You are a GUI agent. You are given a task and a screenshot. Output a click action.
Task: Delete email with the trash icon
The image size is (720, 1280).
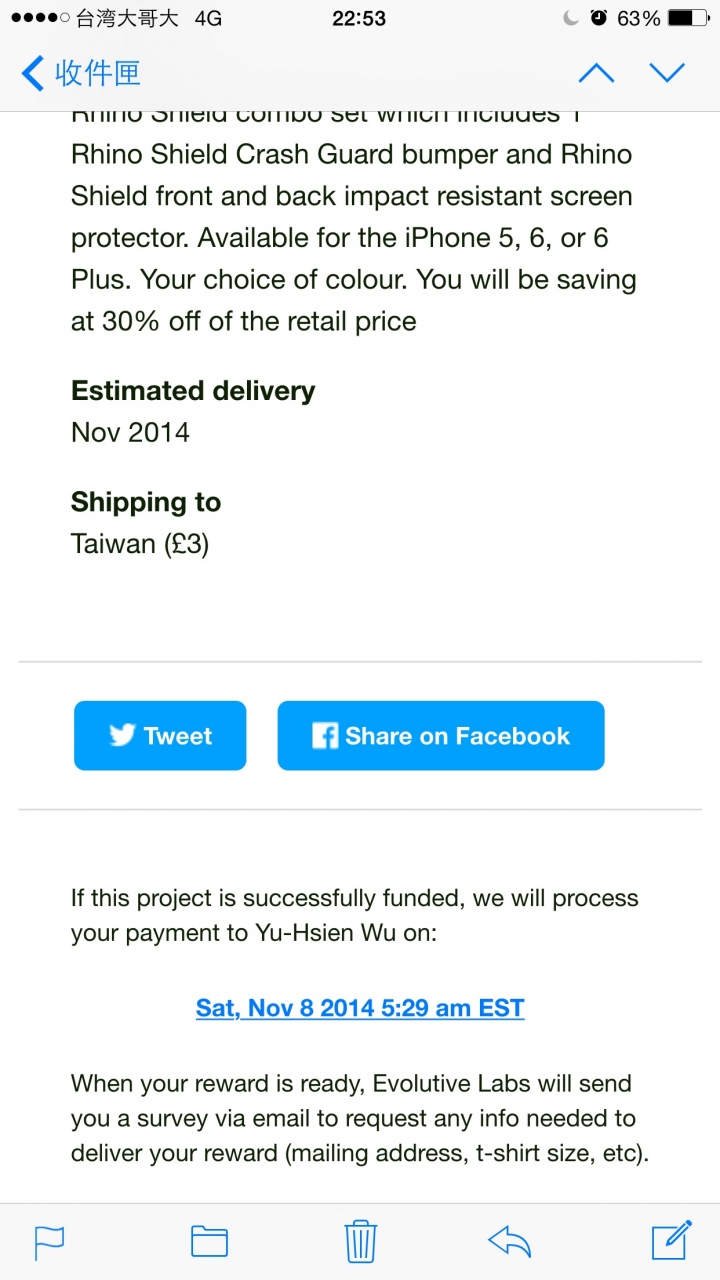pos(360,1240)
